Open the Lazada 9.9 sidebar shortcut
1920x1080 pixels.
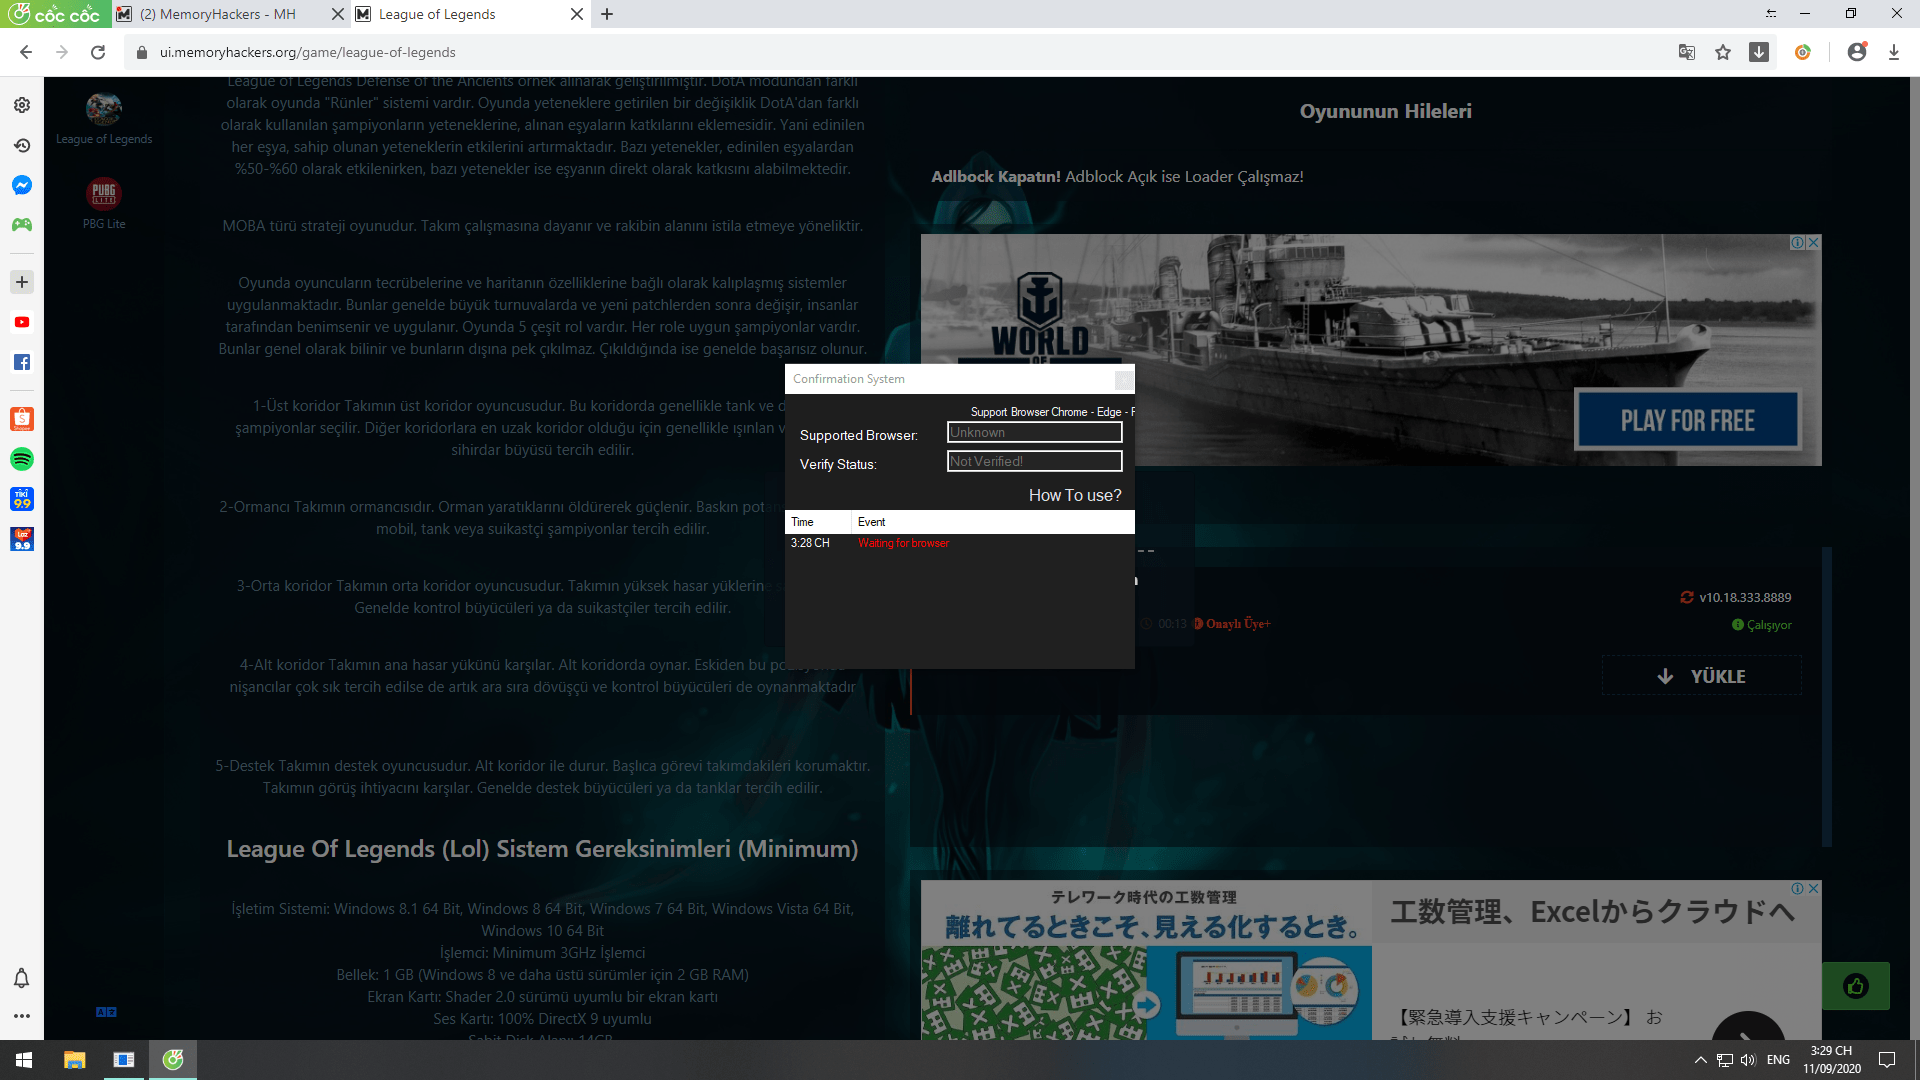22,539
